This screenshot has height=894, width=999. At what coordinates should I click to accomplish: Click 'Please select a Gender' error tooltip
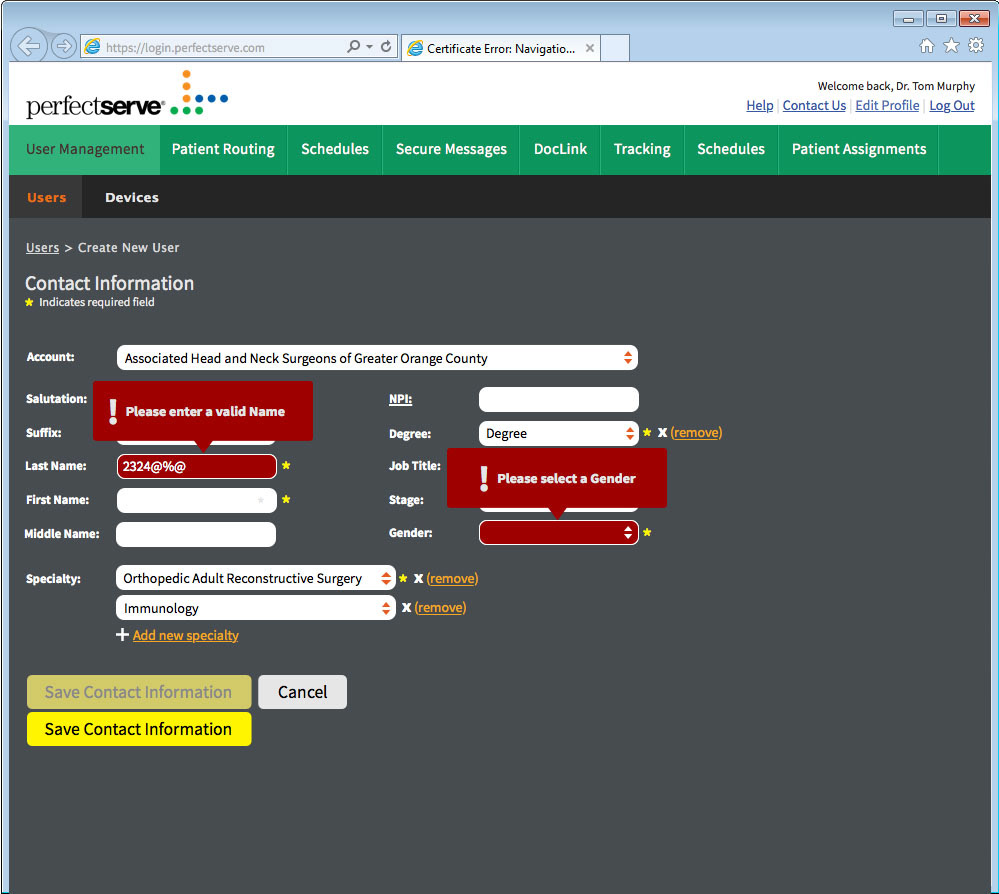557,479
